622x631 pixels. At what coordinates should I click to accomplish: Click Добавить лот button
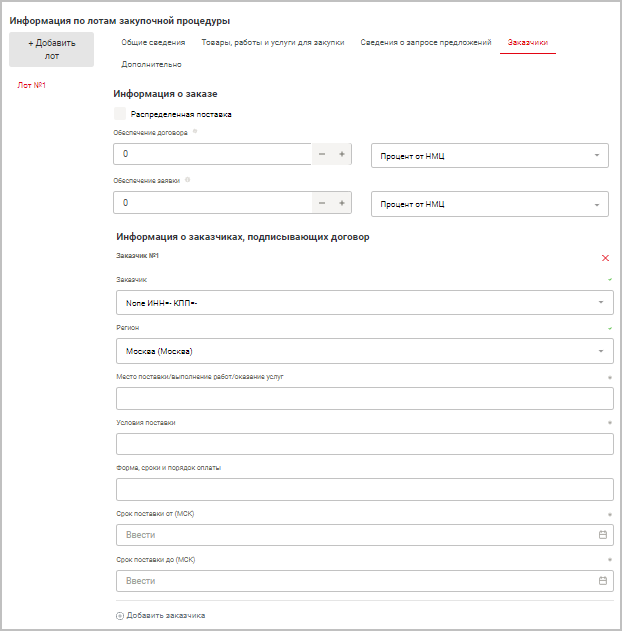click(x=51, y=49)
